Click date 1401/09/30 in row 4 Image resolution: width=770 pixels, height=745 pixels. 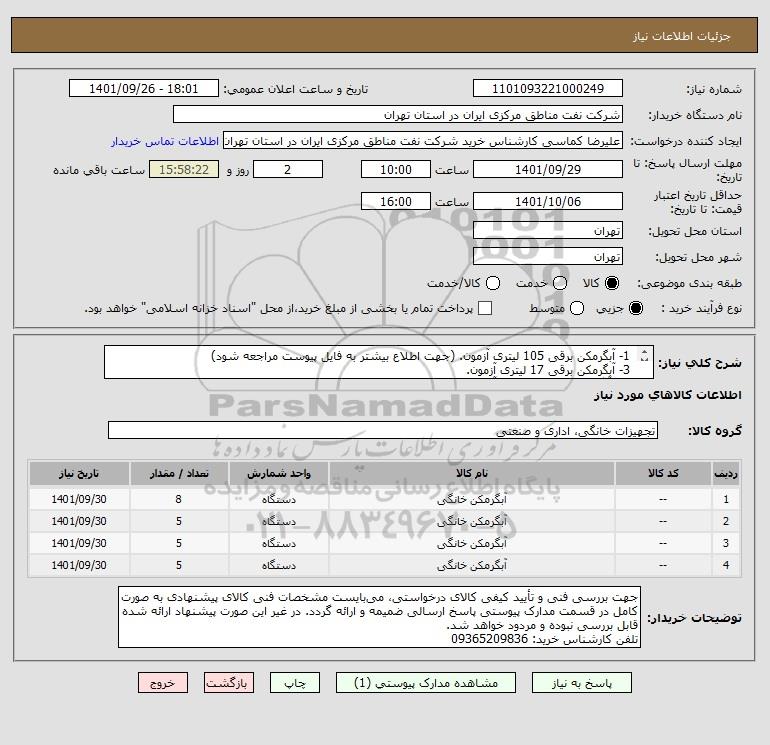[x=79, y=566]
